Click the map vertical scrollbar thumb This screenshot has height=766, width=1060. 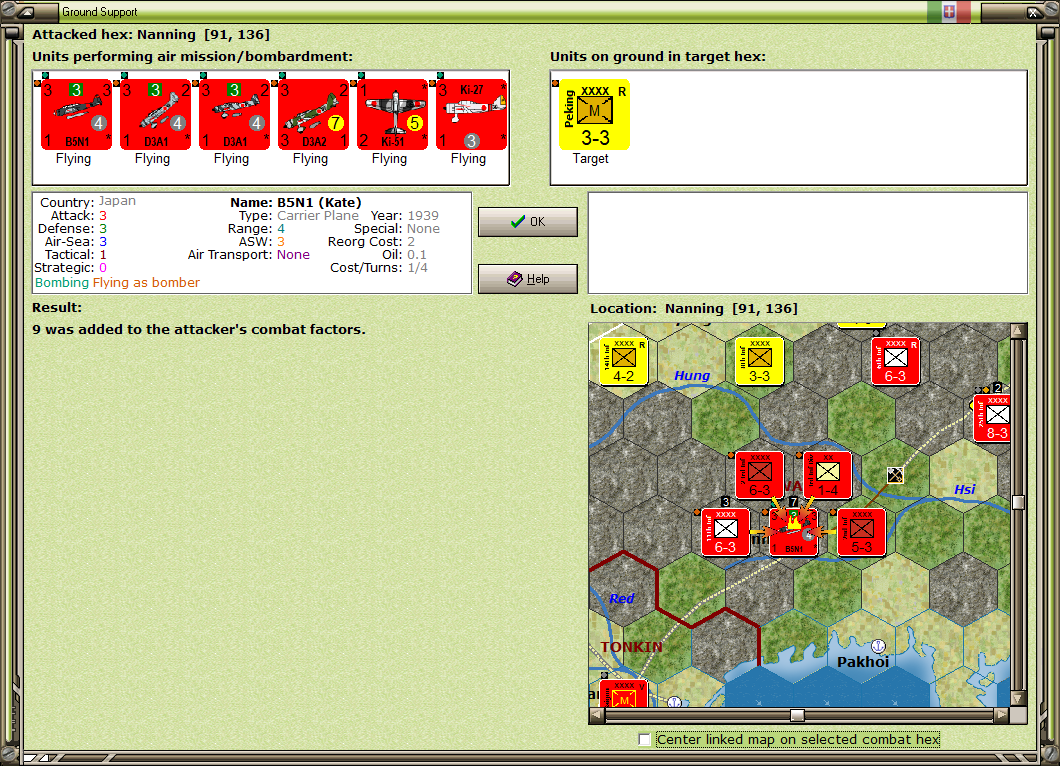coord(1018,502)
